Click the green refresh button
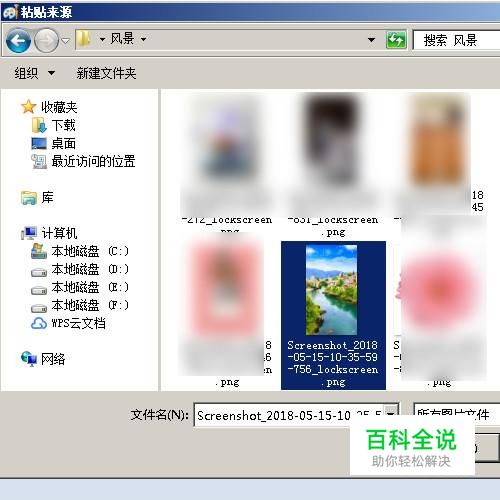The image size is (500, 500). click(396, 40)
